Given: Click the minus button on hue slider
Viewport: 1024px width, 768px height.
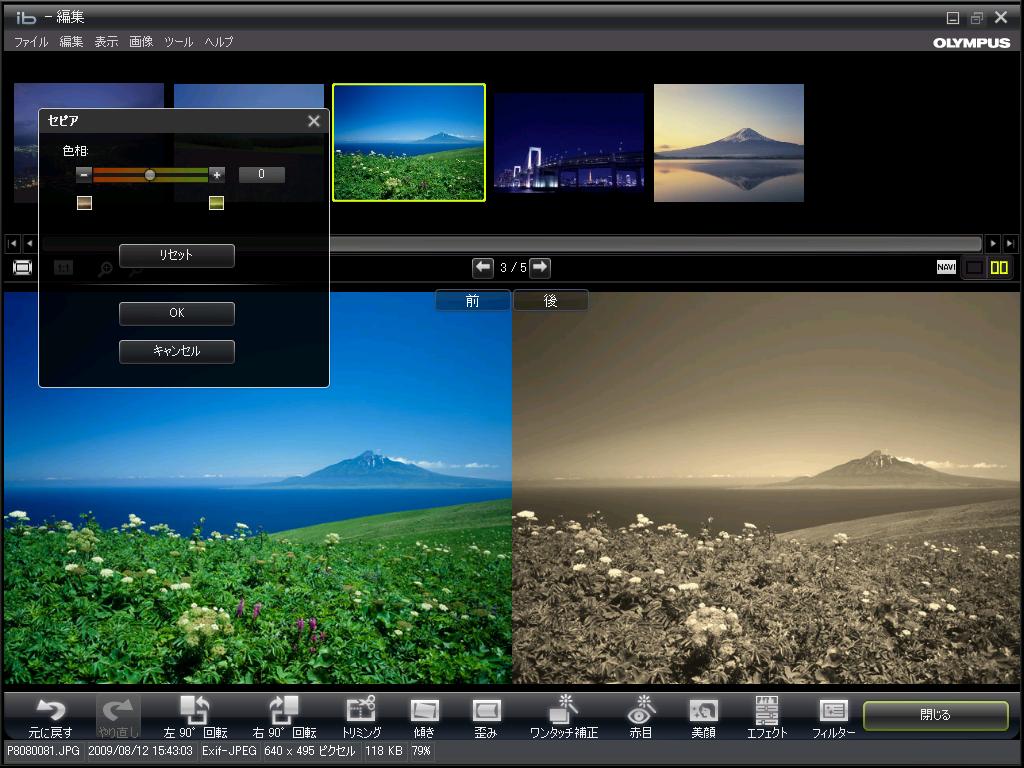Looking at the screenshot, I should 84,174.
